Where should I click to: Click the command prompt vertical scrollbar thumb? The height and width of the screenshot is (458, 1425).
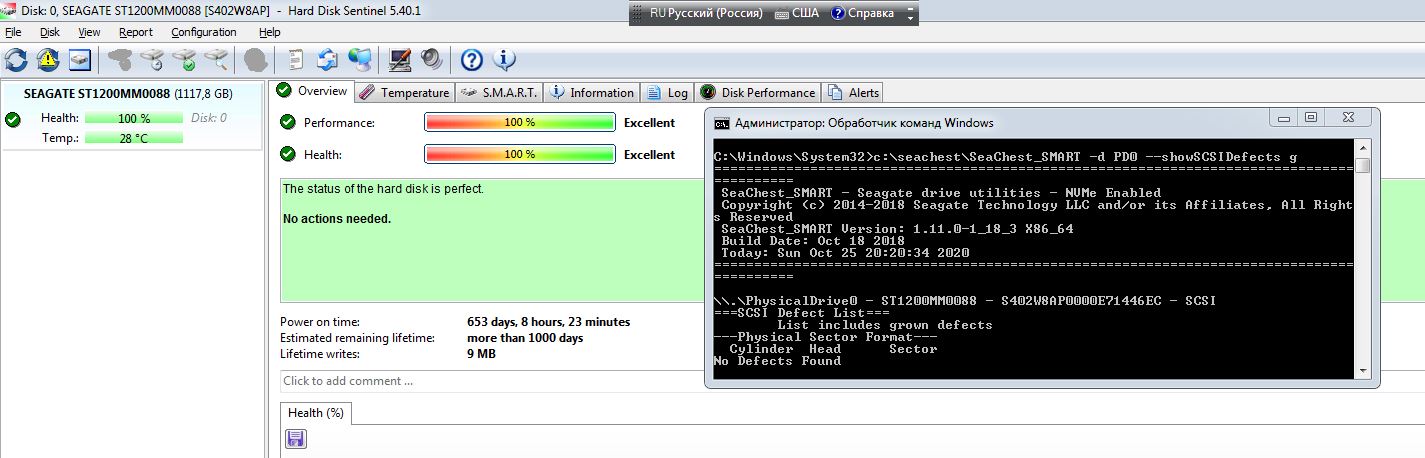click(1362, 165)
